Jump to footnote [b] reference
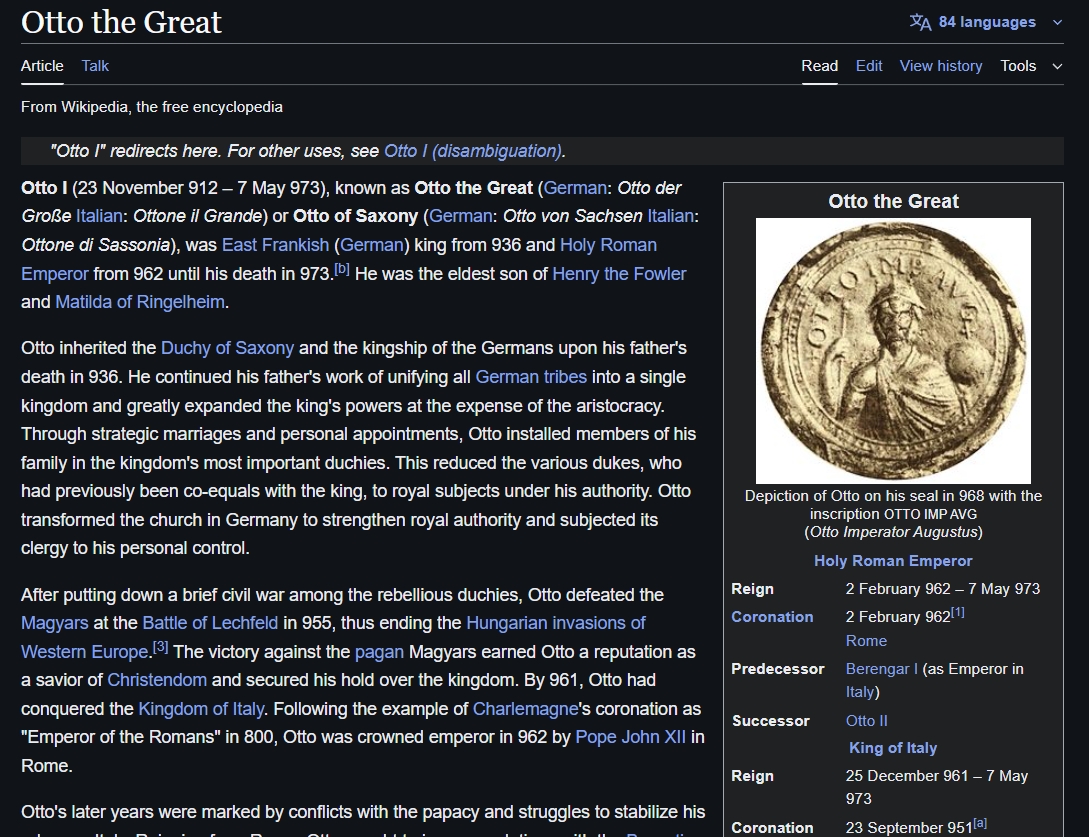1089x837 pixels. tap(341, 269)
